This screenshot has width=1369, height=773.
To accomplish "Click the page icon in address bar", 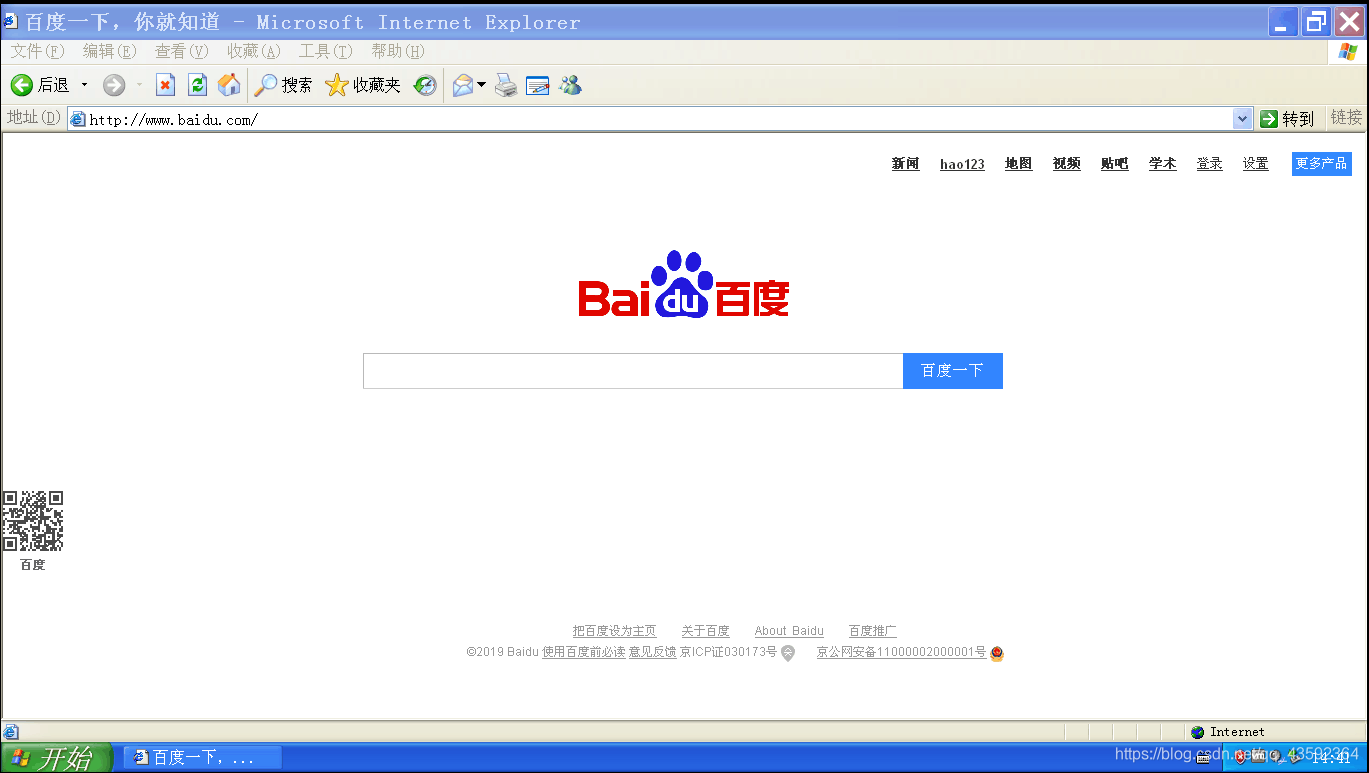I will [x=77, y=119].
